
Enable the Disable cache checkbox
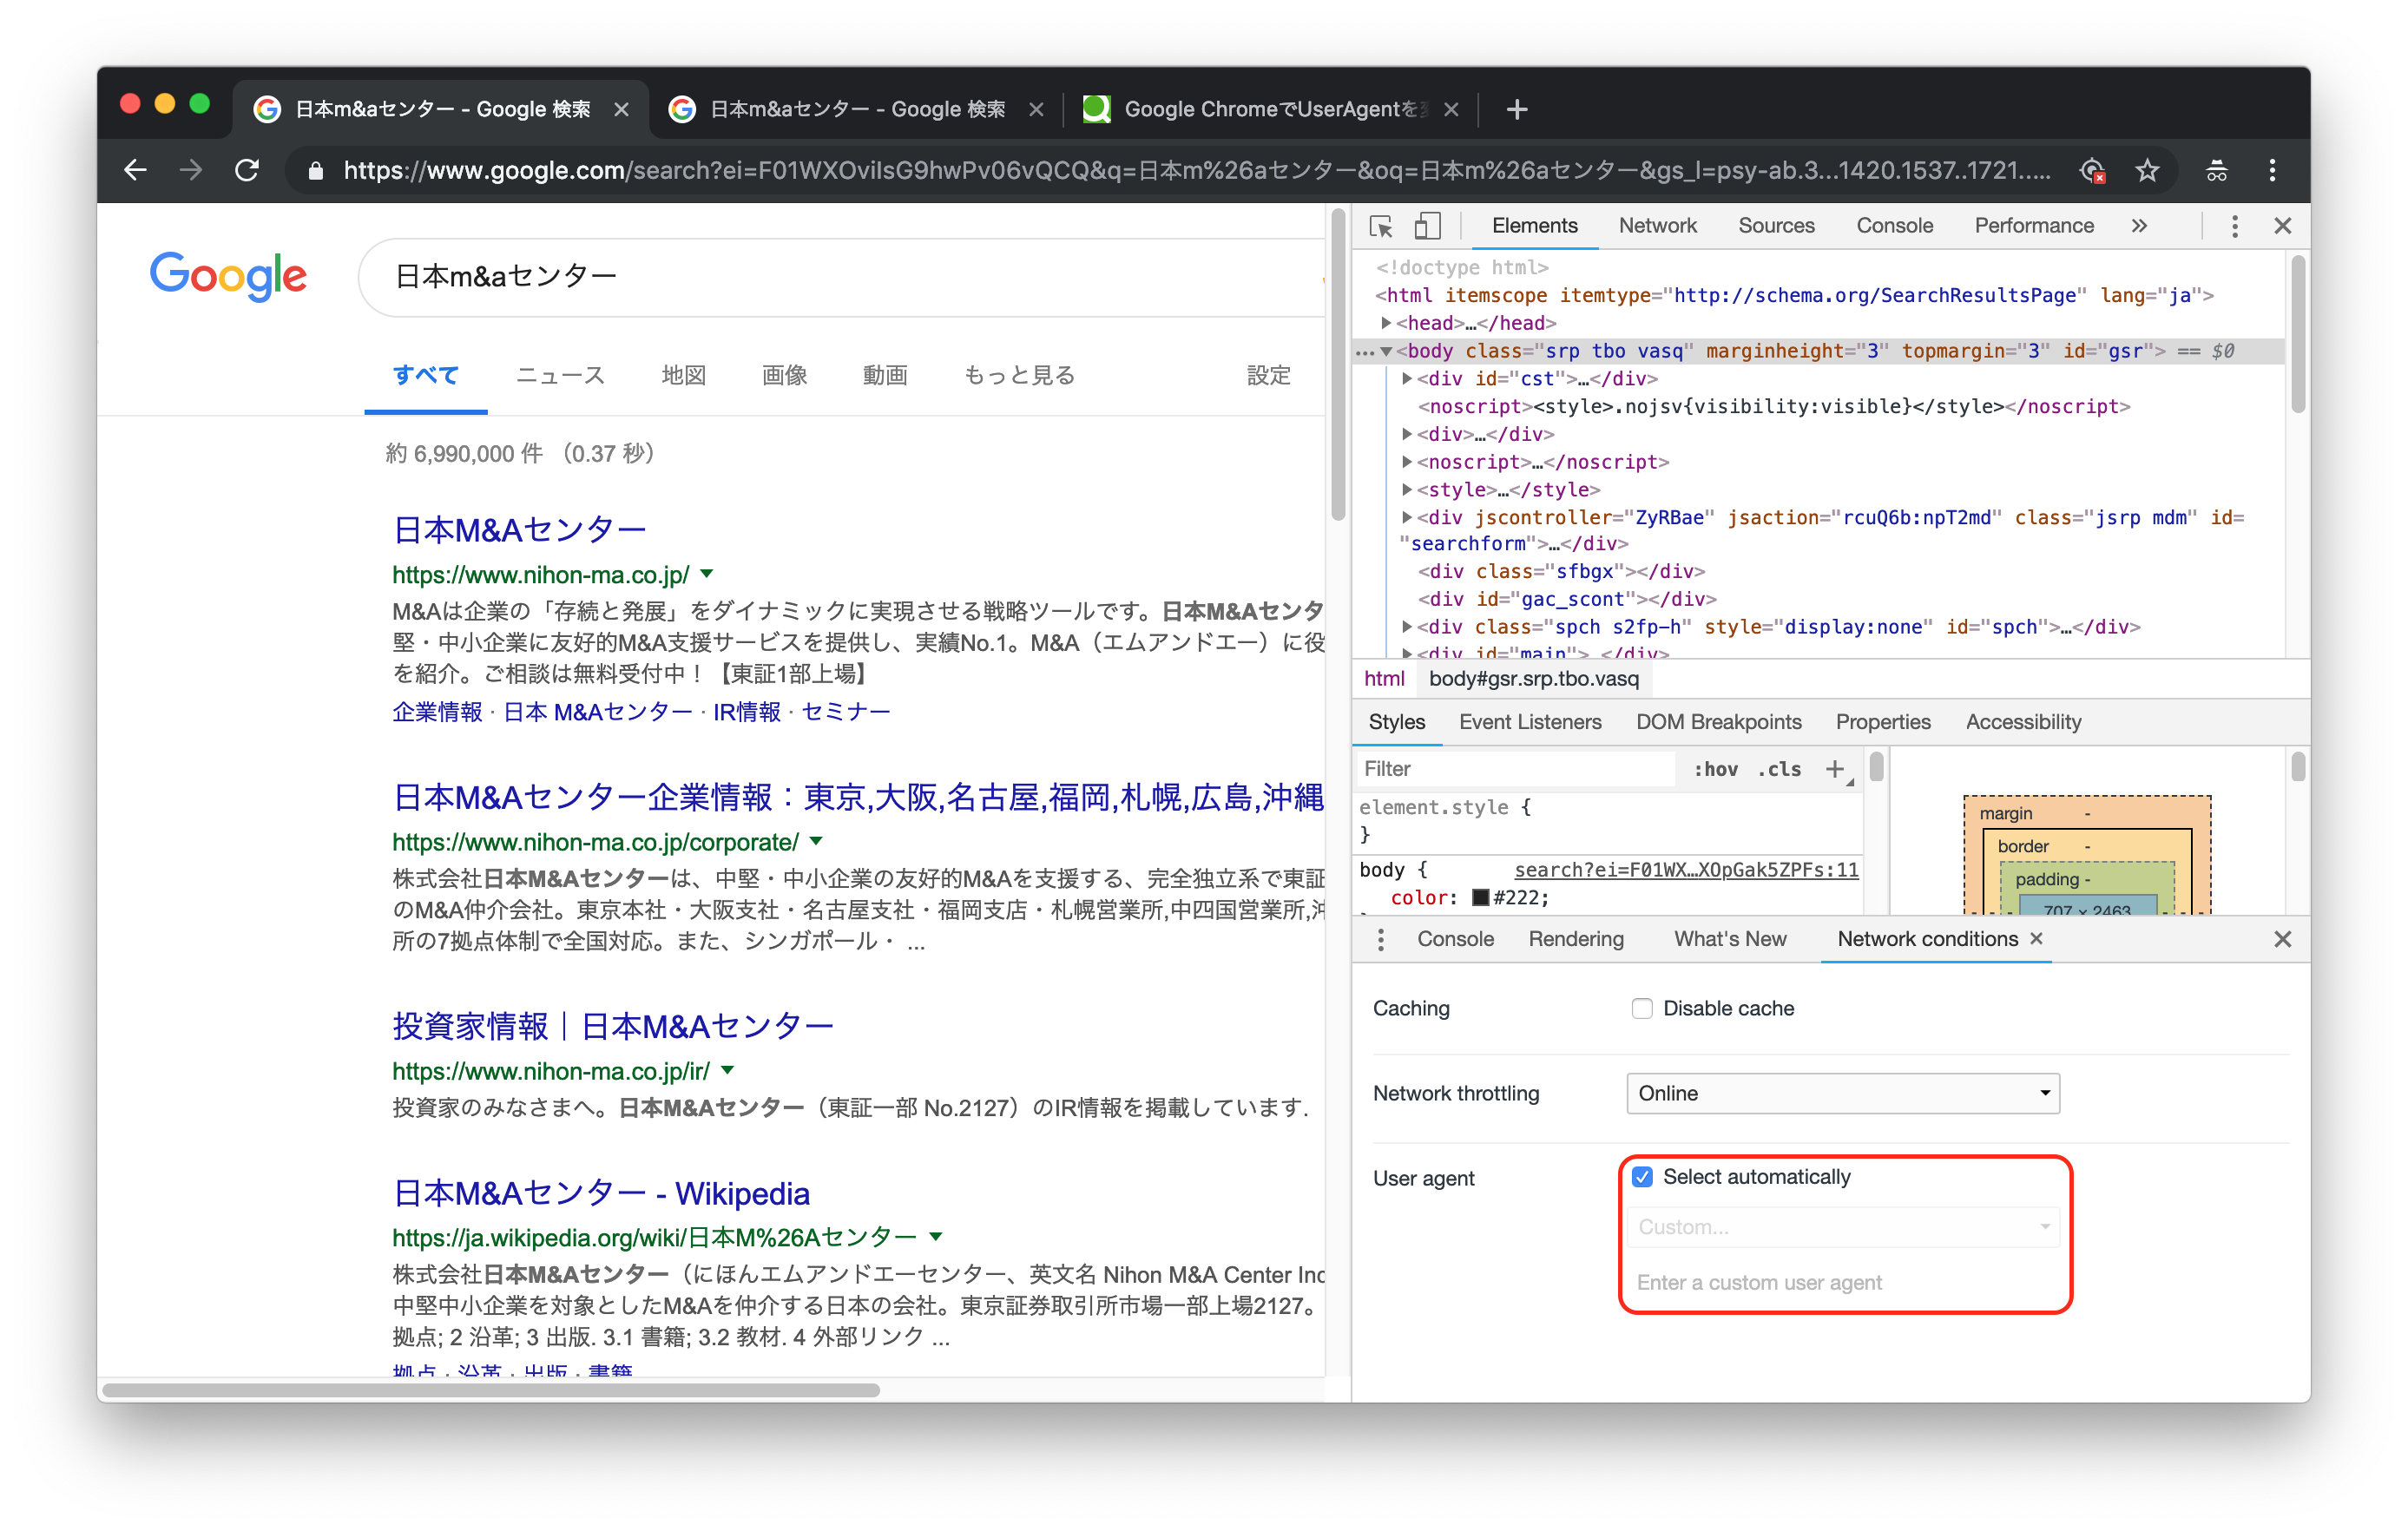pos(1642,1008)
